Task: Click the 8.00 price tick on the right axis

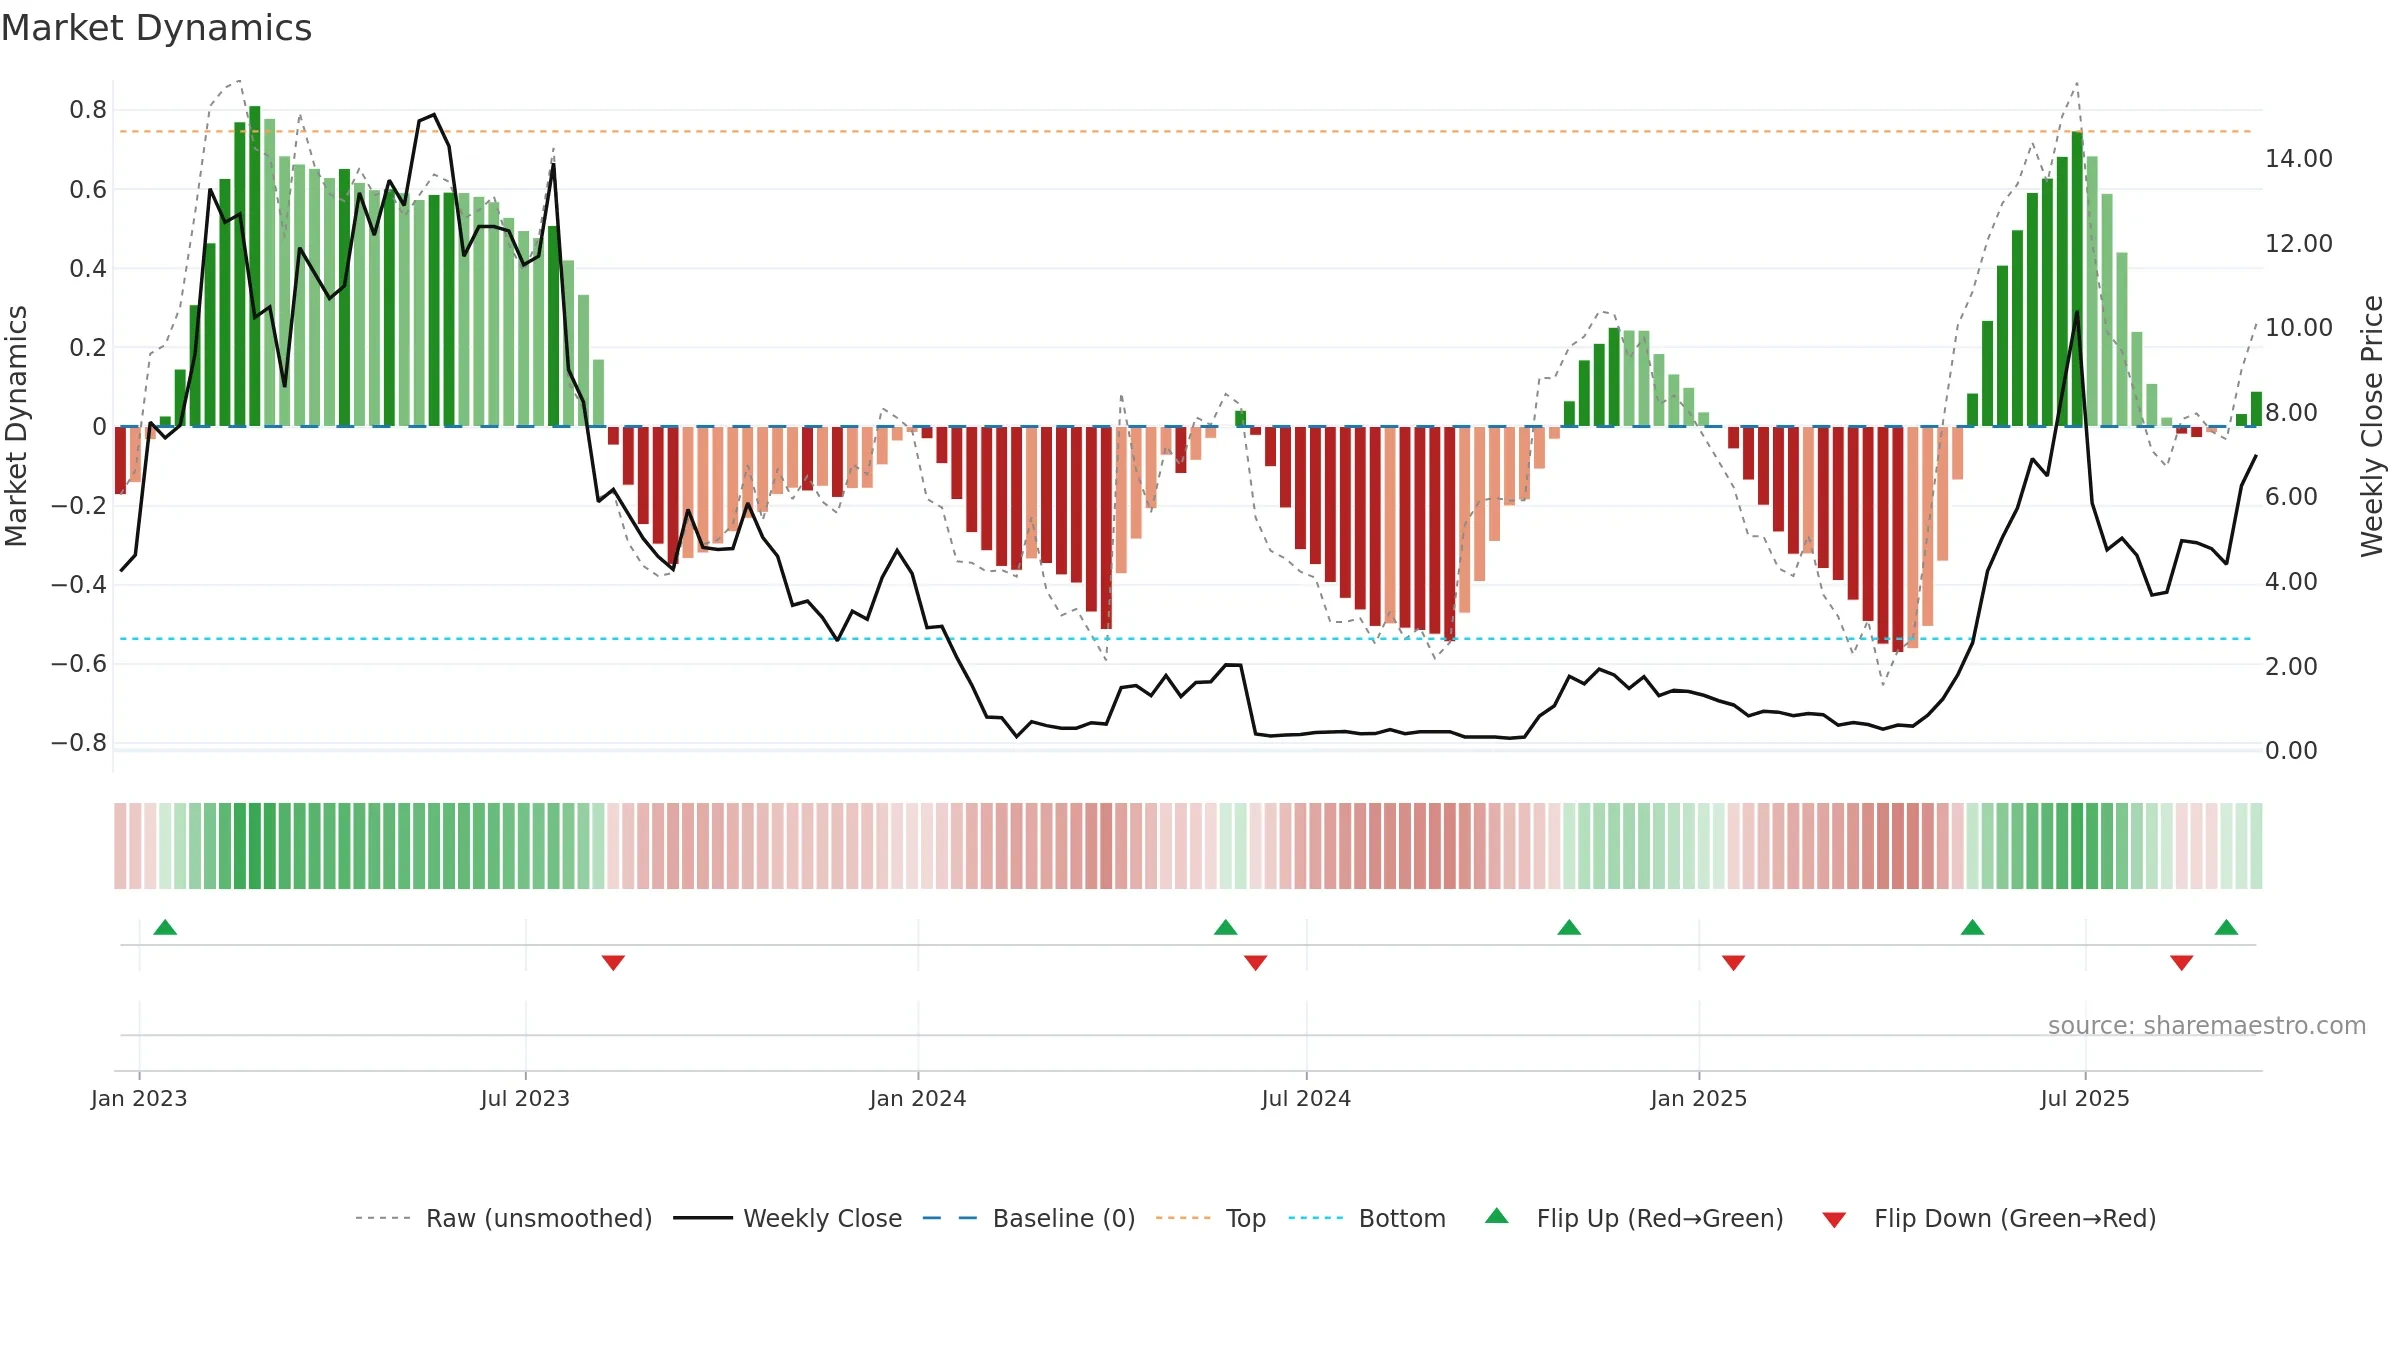Action: [2291, 412]
